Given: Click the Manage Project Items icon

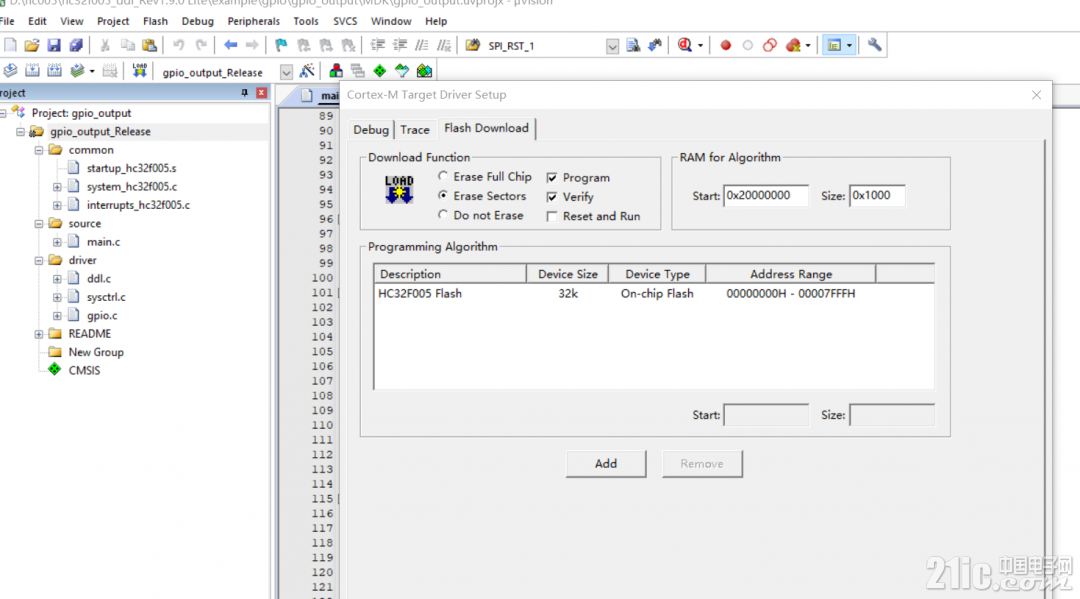Looking at the screenshot, I should tap(336, 70).
